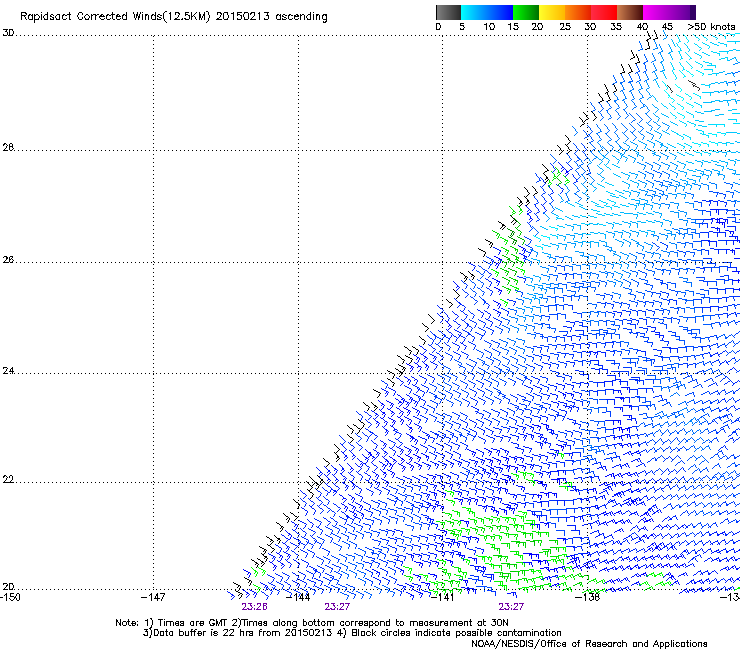The height and width of the screenshot is (650, 740).
Task: Click the '>50 knots' legend label
Action: pyautogui.click(x=711, y=27)
